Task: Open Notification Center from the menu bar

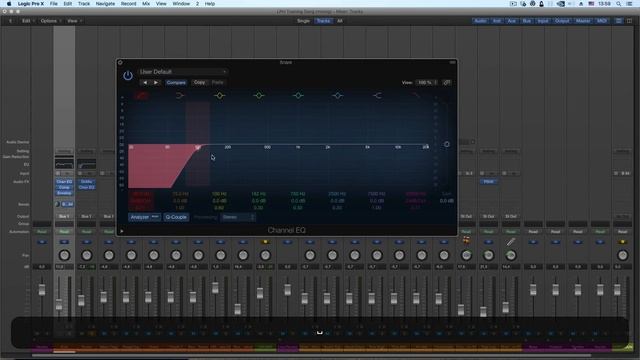Action: click(x=630, y=4)
